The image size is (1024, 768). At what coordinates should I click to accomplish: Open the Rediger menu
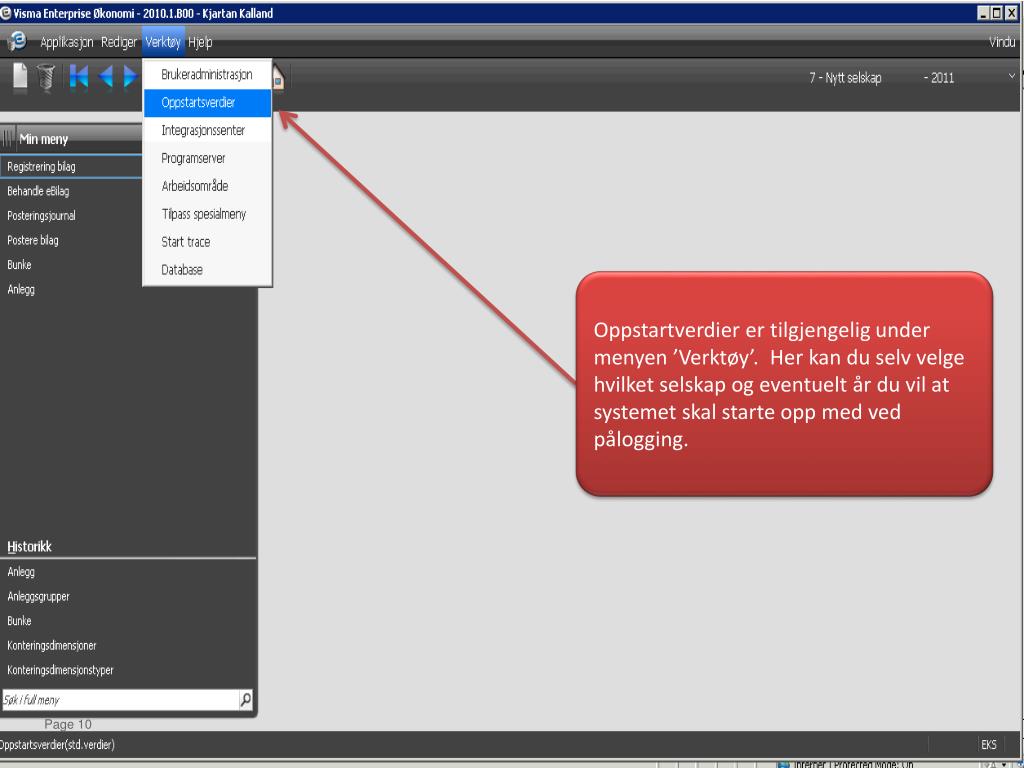tap(119, 42)
